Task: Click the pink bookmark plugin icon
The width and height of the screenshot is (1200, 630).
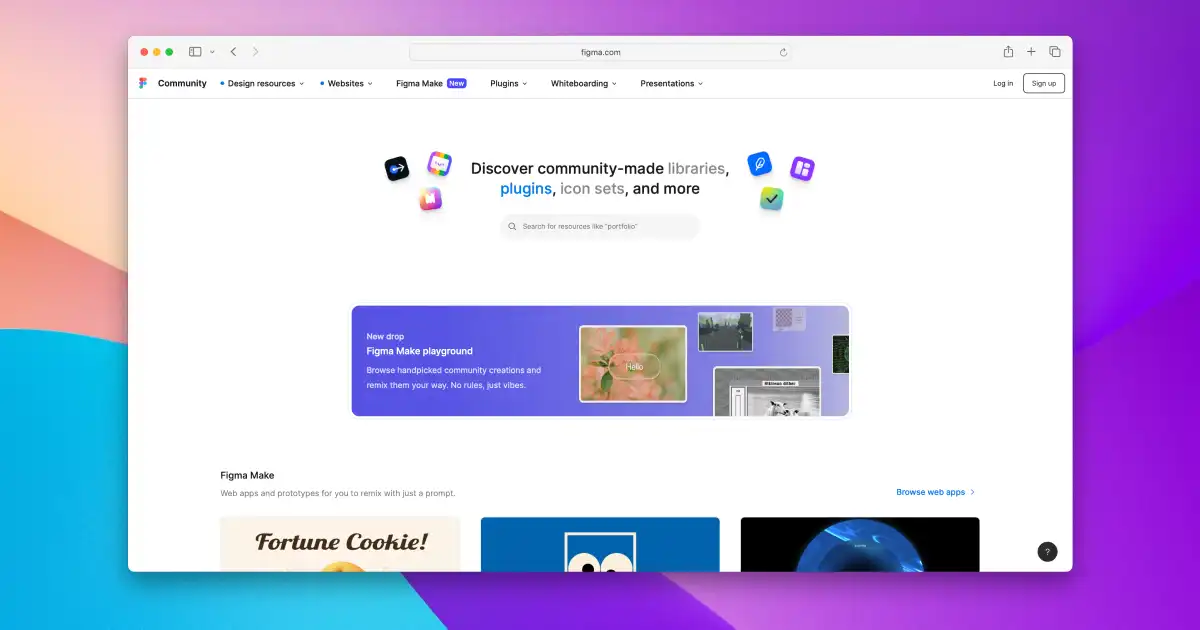Action: pyautogui.click(x=430, y=199)
